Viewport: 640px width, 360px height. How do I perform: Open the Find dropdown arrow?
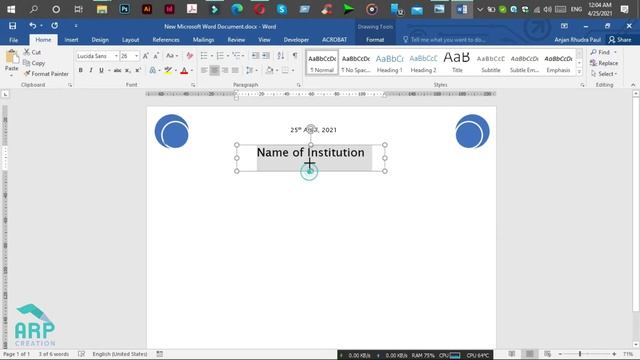pyautogui.click(x=615, y=52)
